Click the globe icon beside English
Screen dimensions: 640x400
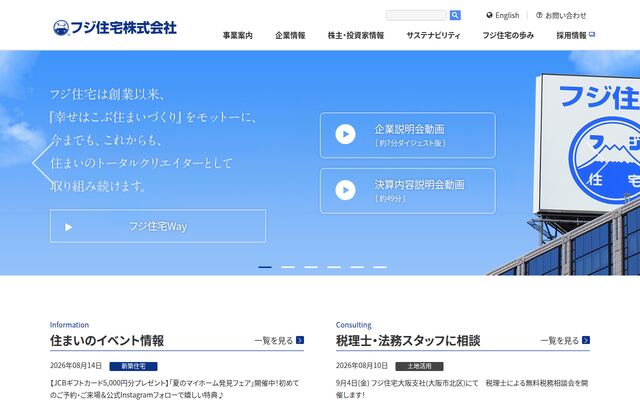[x=489, y=15]
